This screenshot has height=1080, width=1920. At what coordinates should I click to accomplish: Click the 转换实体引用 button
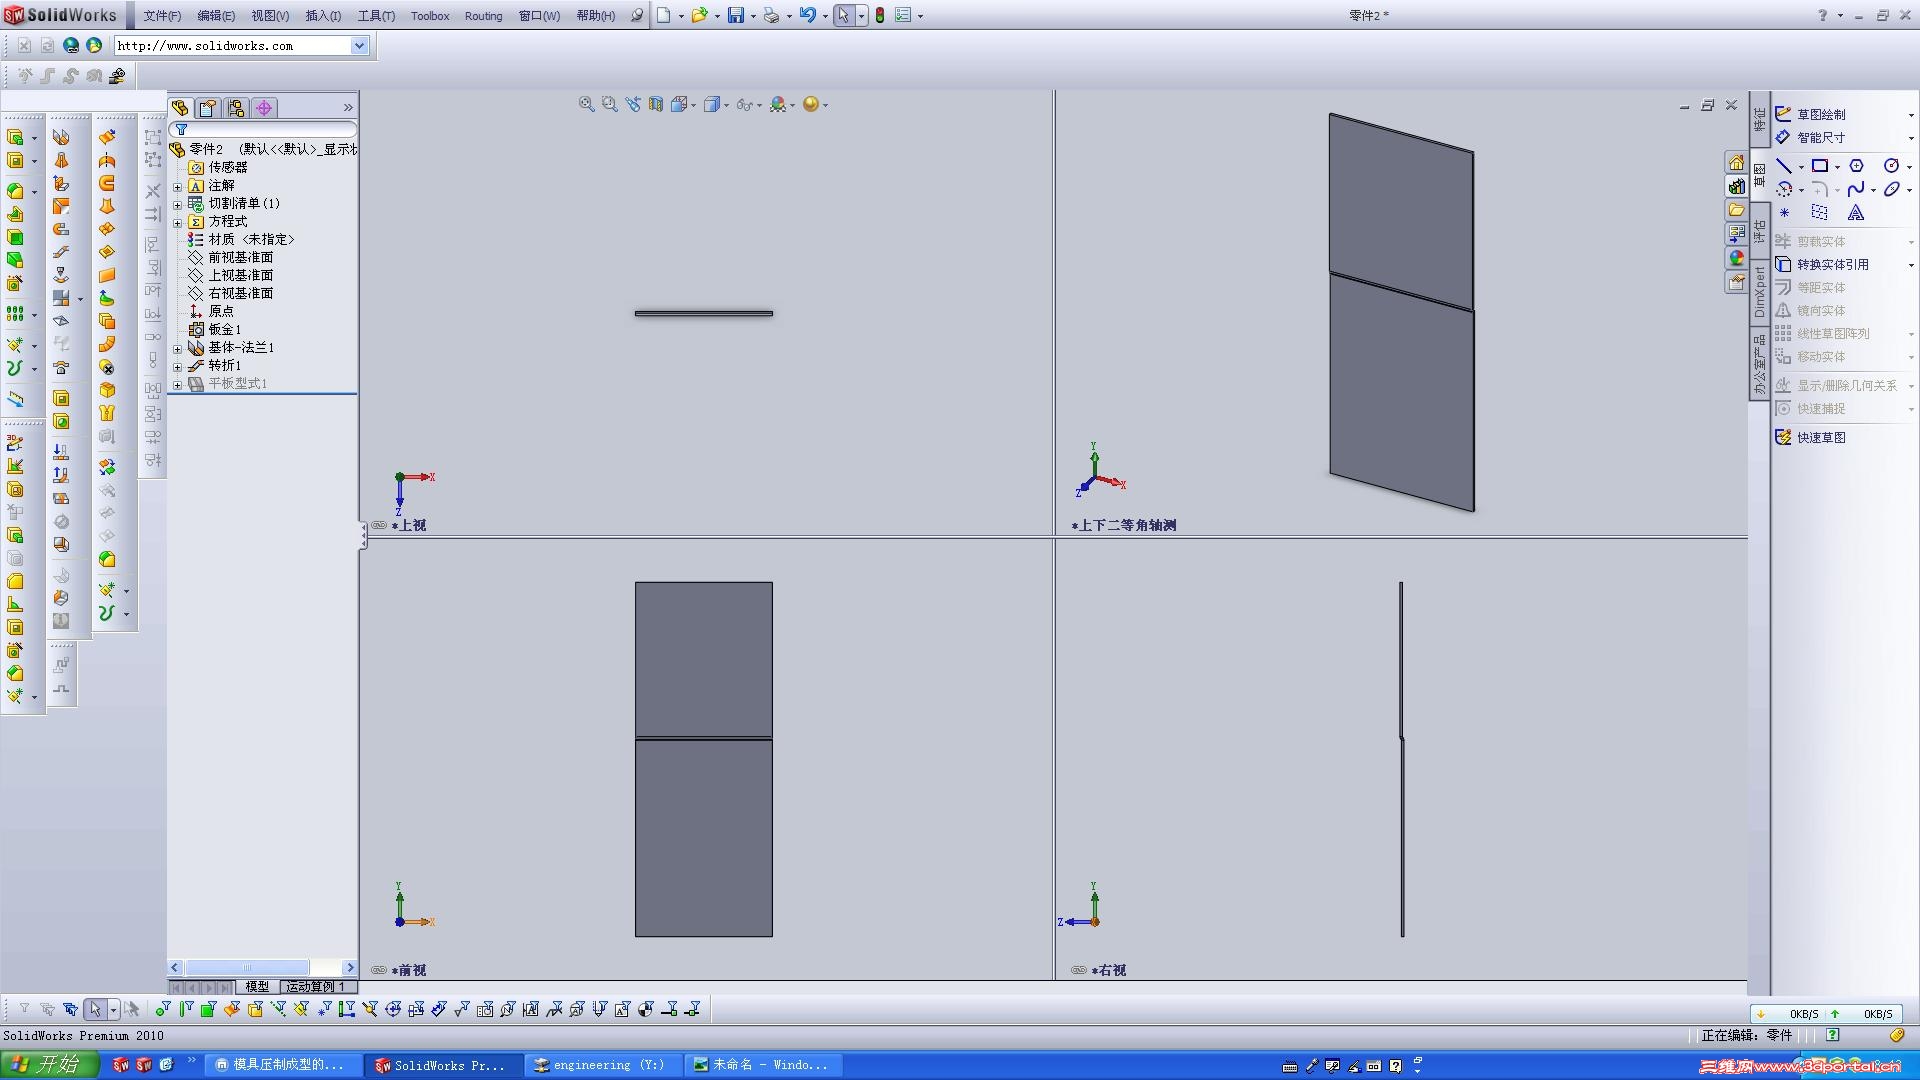(x=1832, y=264)
